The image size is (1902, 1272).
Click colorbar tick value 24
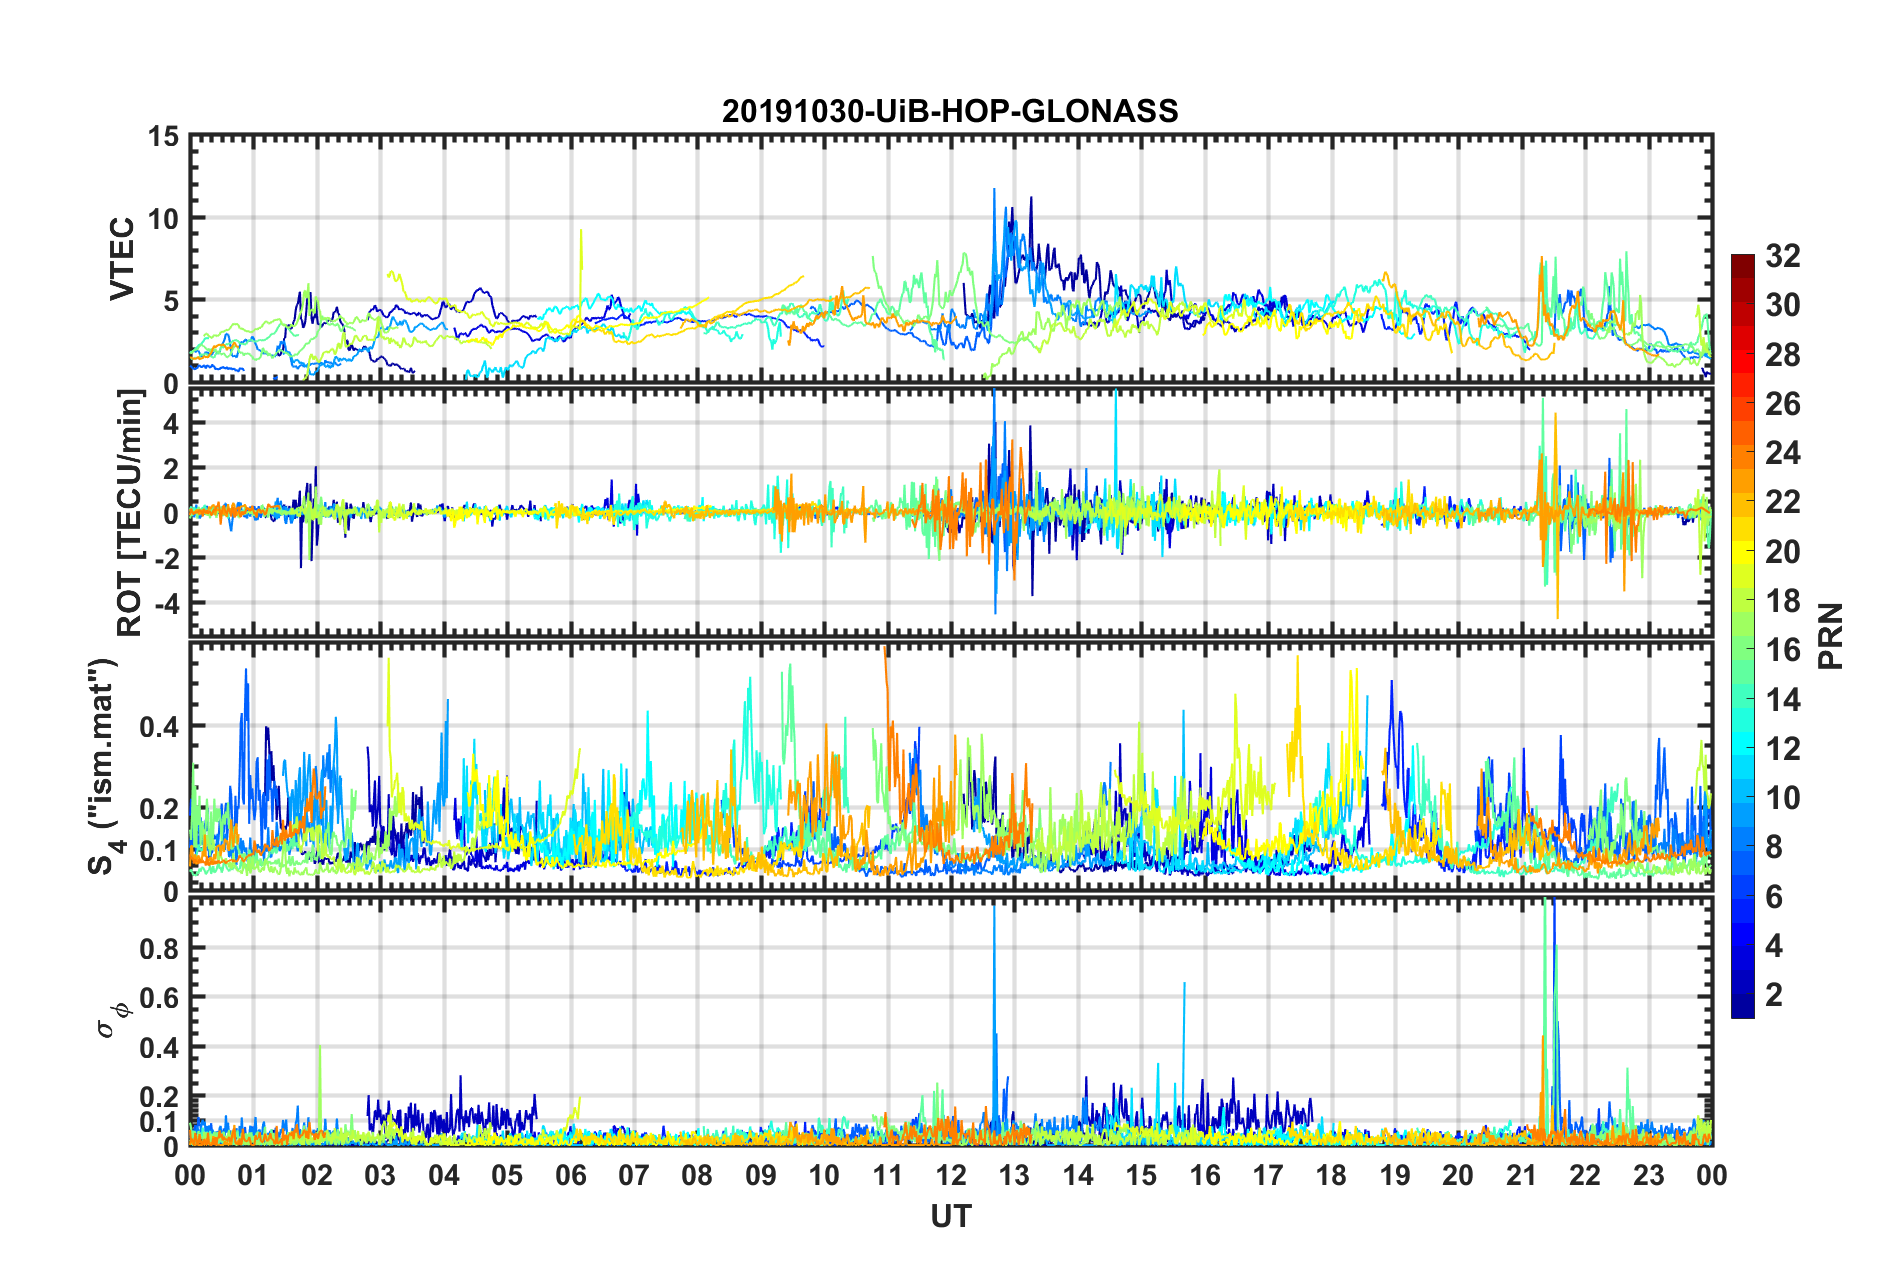tap(1781, 453)
